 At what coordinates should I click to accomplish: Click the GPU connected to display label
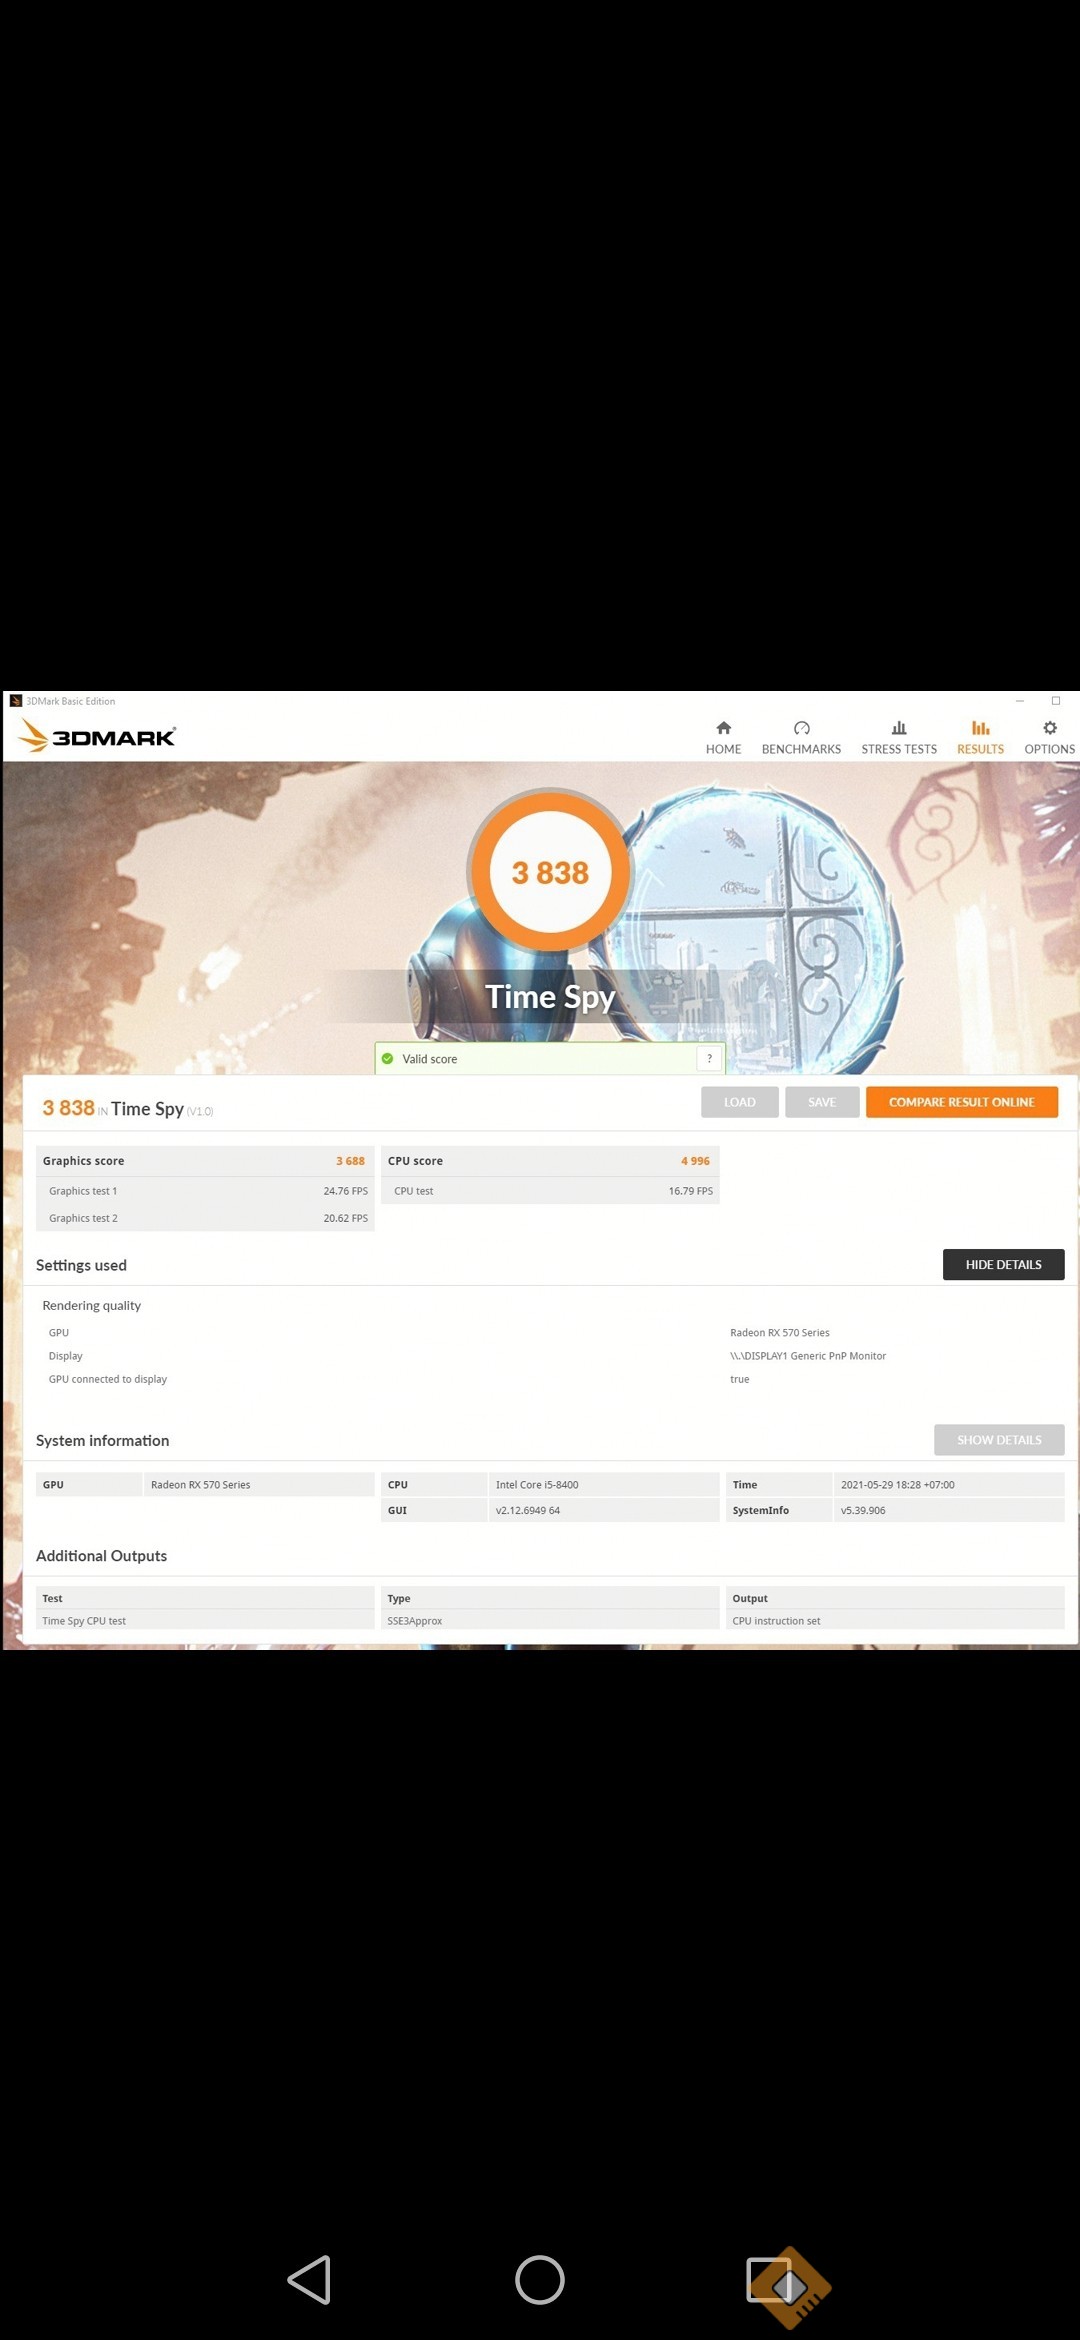tap(108, 1379)
